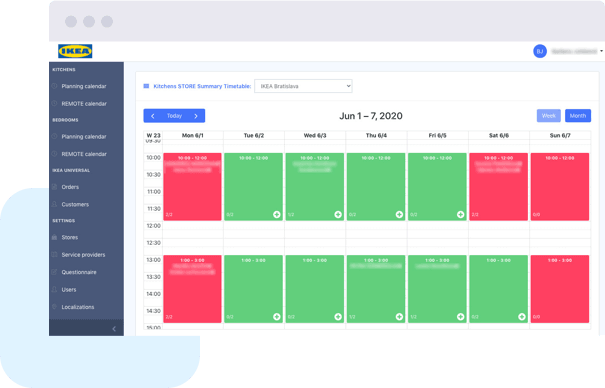Add booking to Wed 6/3 1:00 slot
This screenshot has width=605, height=388.
click(338, 317)
